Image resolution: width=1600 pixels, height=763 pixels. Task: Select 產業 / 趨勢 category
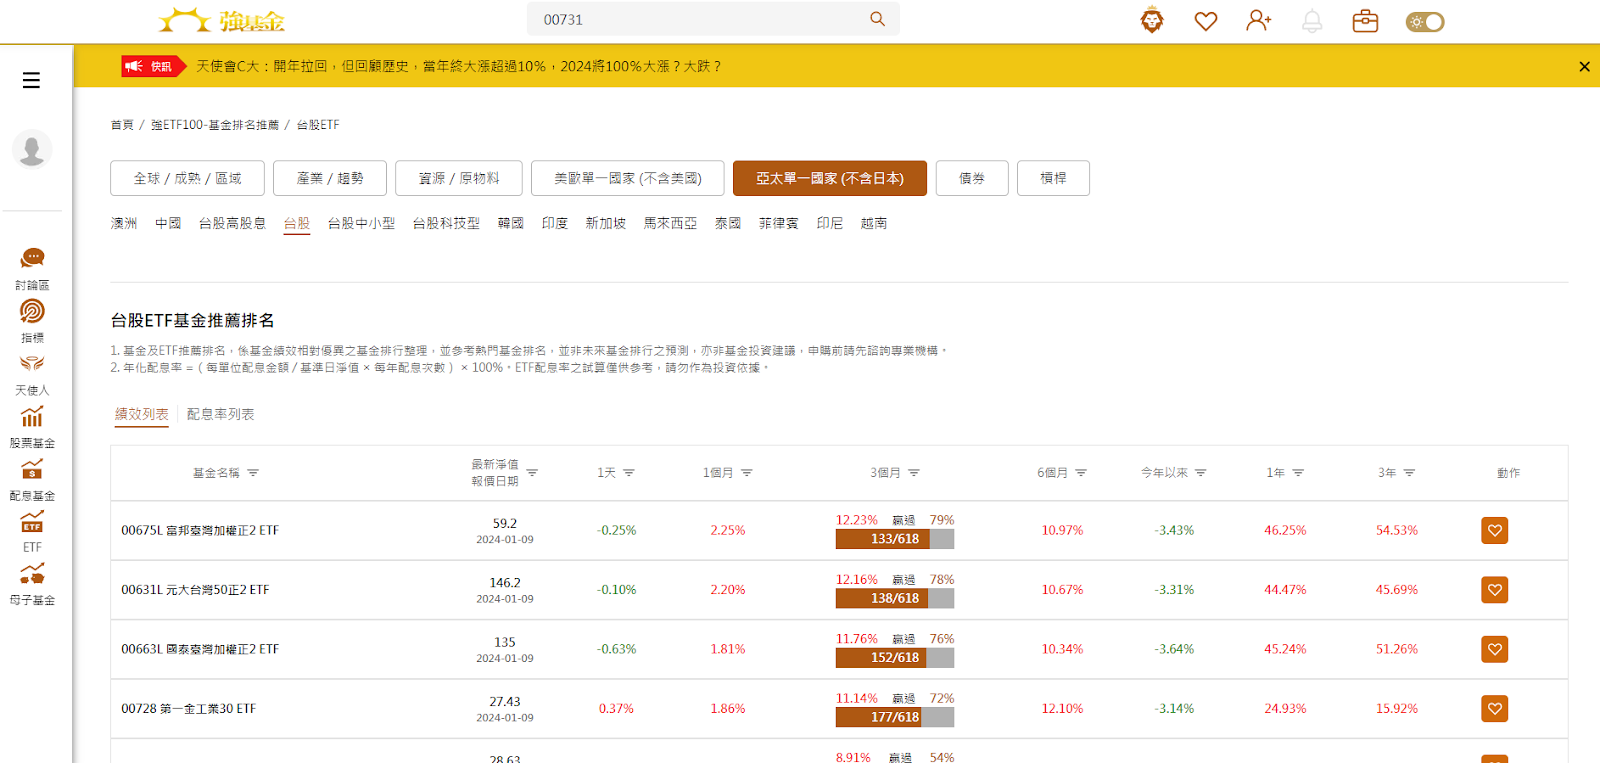pyautogui.click(x=330, y=178)
